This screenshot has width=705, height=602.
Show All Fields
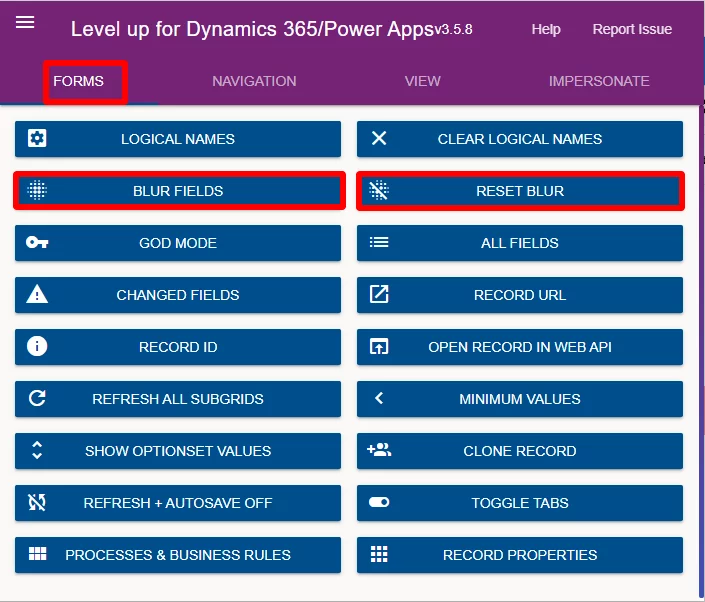520,243
